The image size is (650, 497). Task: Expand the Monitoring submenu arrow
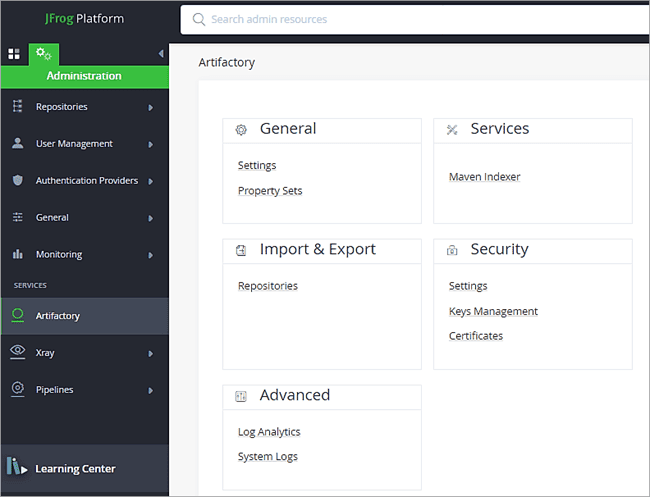[x=150, y=255]
